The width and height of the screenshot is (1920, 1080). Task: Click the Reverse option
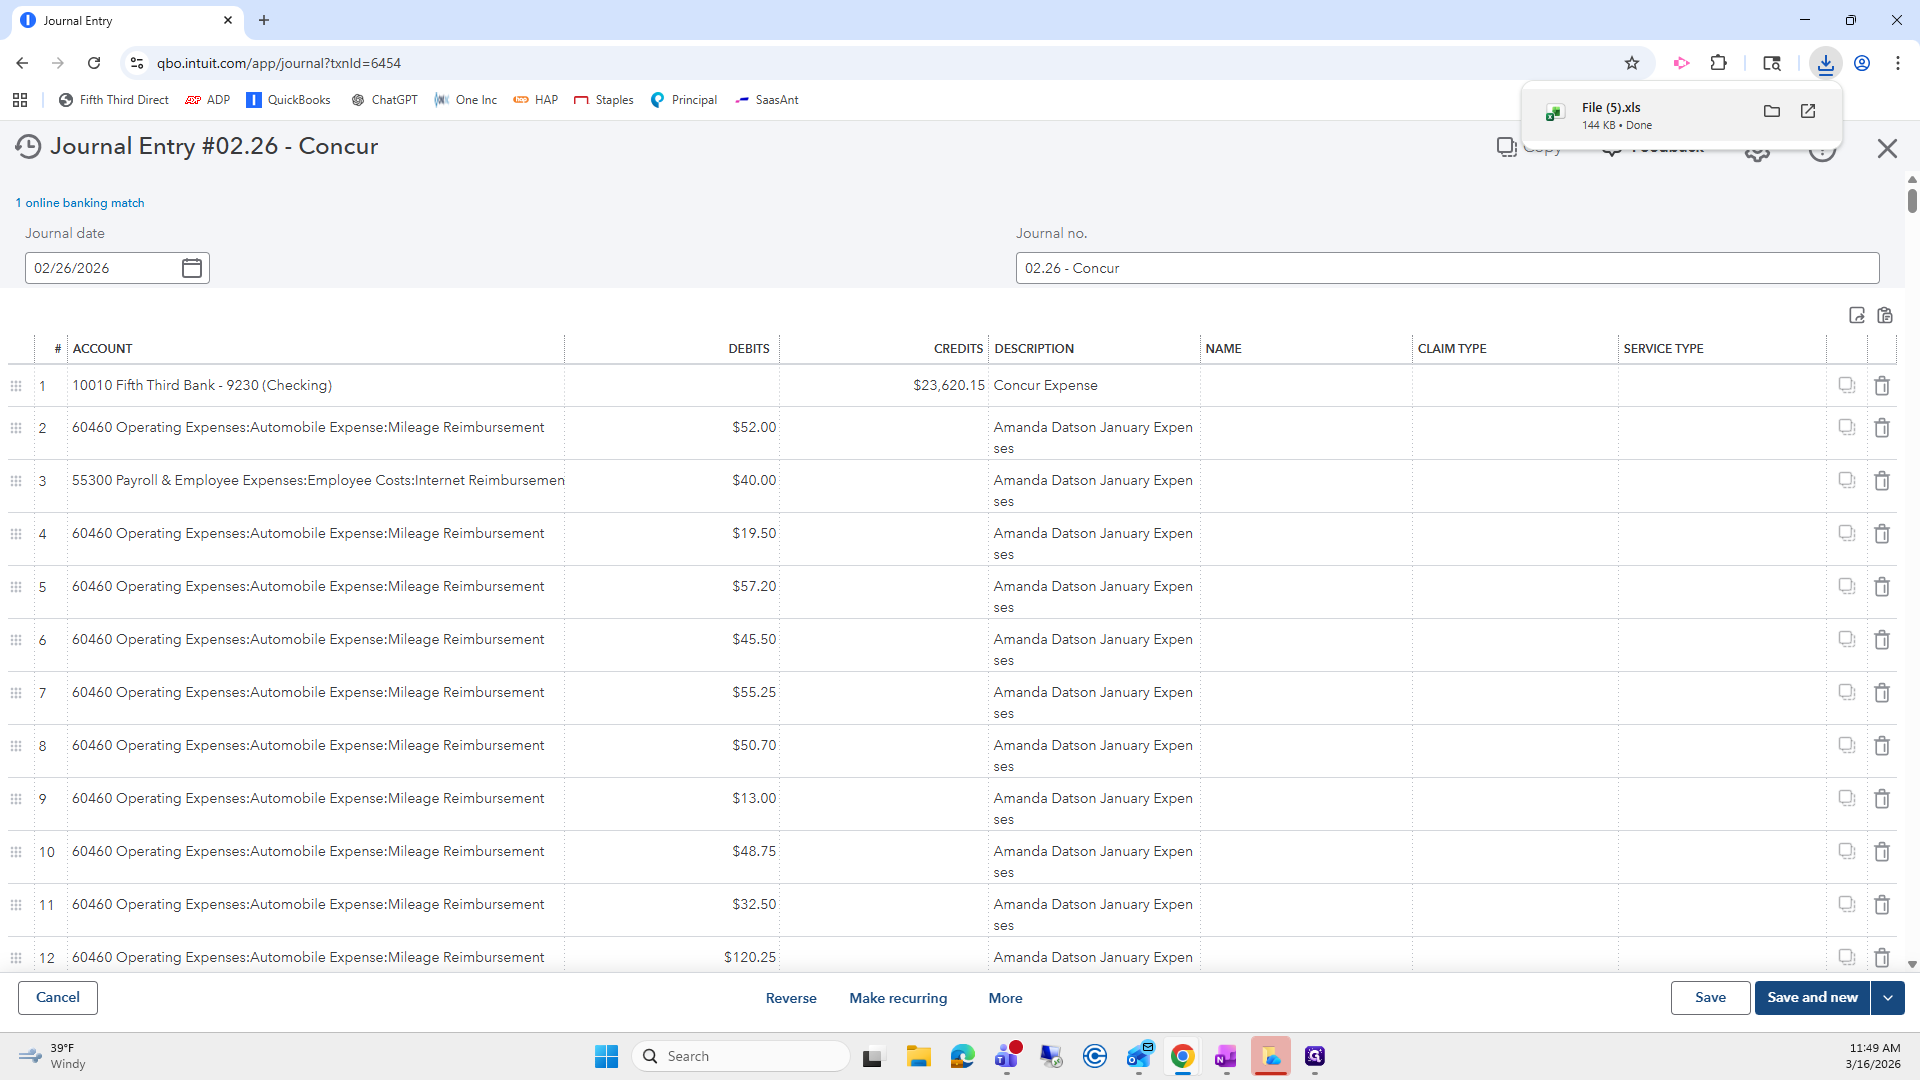pyautogui.click(x=791, y=999)
